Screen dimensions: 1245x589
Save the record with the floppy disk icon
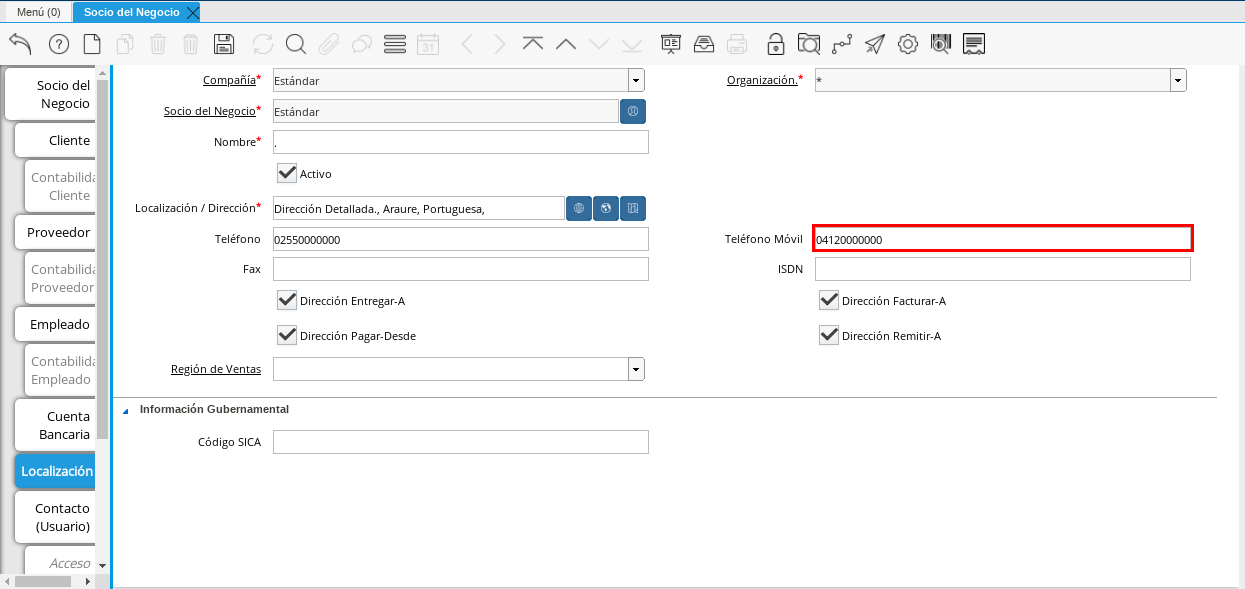[224, 44]
